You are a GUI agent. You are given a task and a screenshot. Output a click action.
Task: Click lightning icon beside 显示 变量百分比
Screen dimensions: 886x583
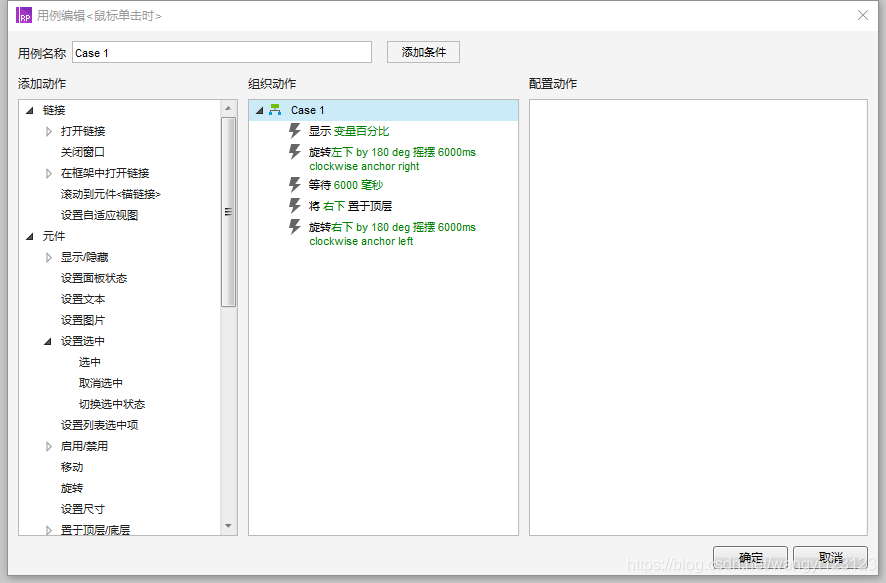point(294,131)
